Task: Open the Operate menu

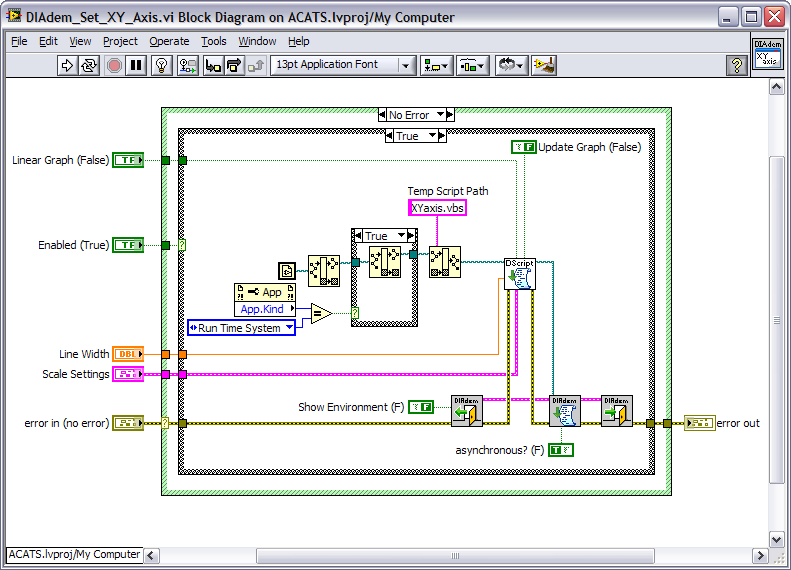Action: tap(169, 41)
